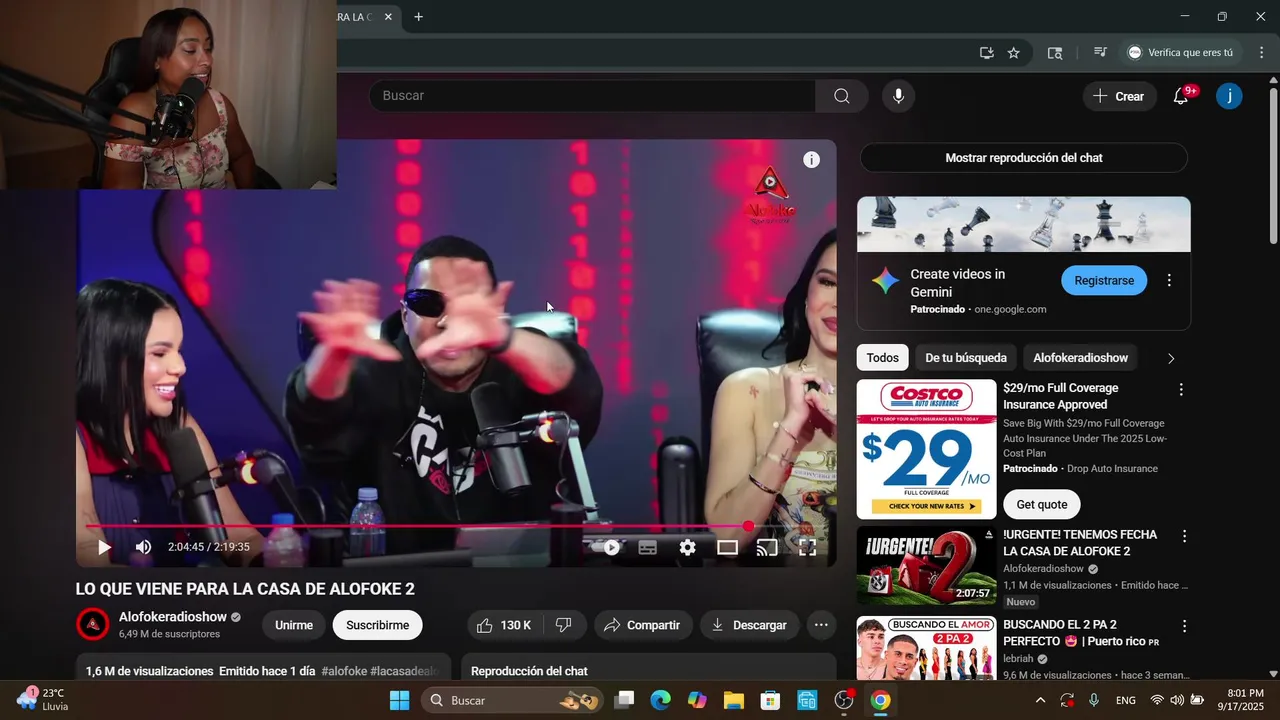Dislike the video
This screenshot has width=1280, height=720.
564,625
